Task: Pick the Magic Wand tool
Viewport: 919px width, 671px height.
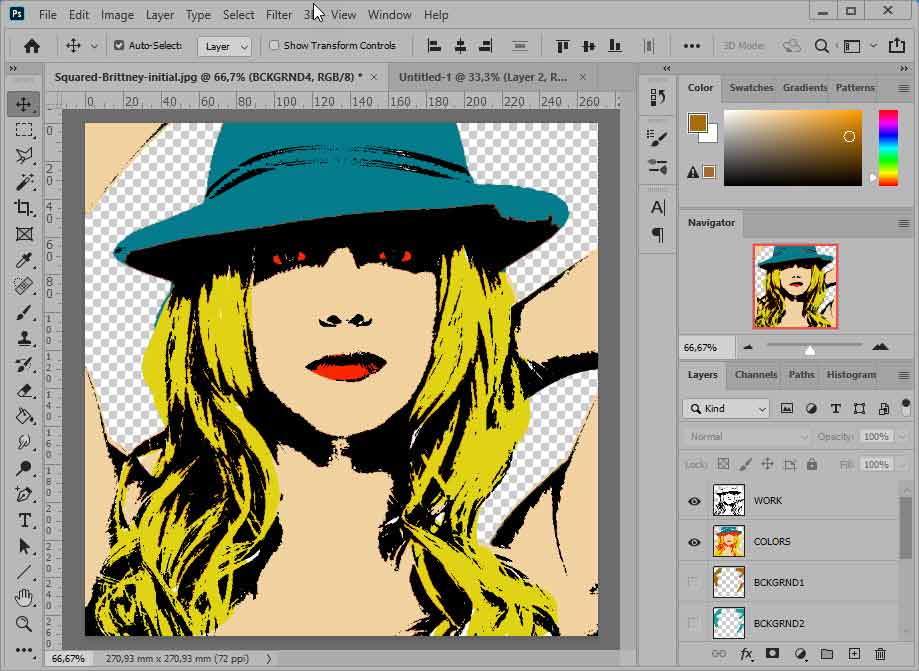Action: click(23, 182)
